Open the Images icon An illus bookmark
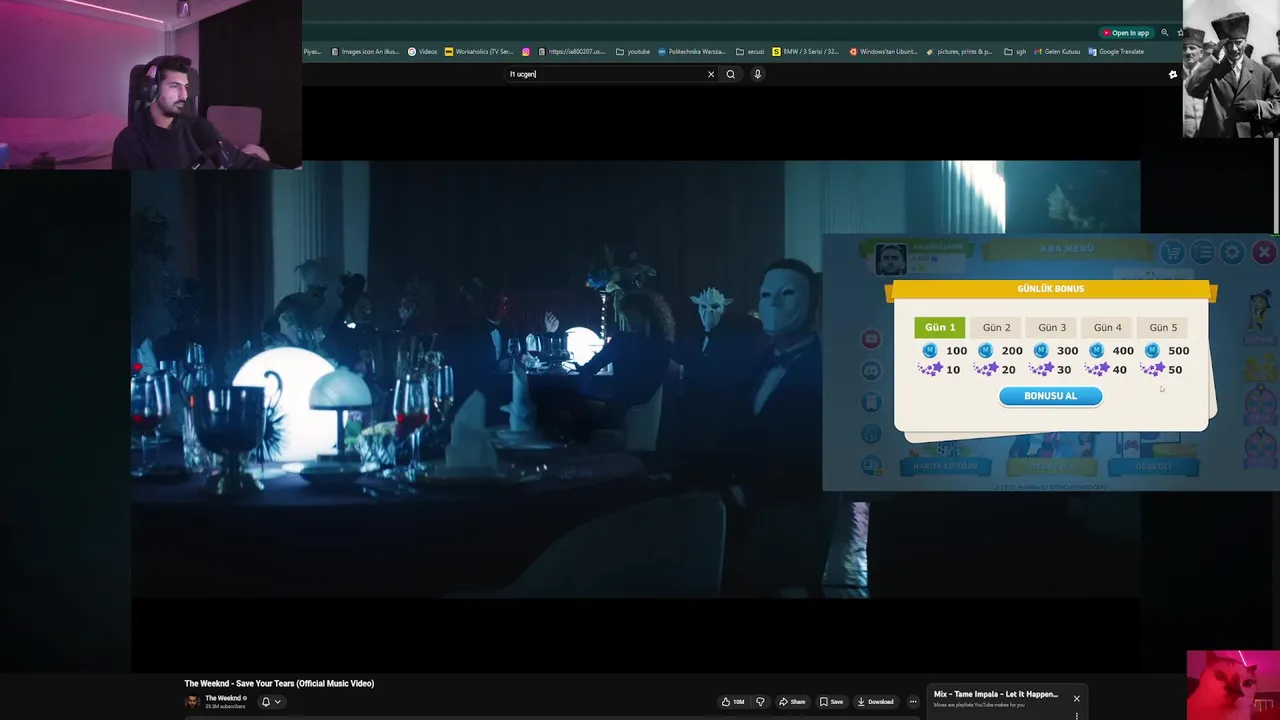Image resolution: width=1280 pixels, height=720 pixels. (x=365, y=52)
